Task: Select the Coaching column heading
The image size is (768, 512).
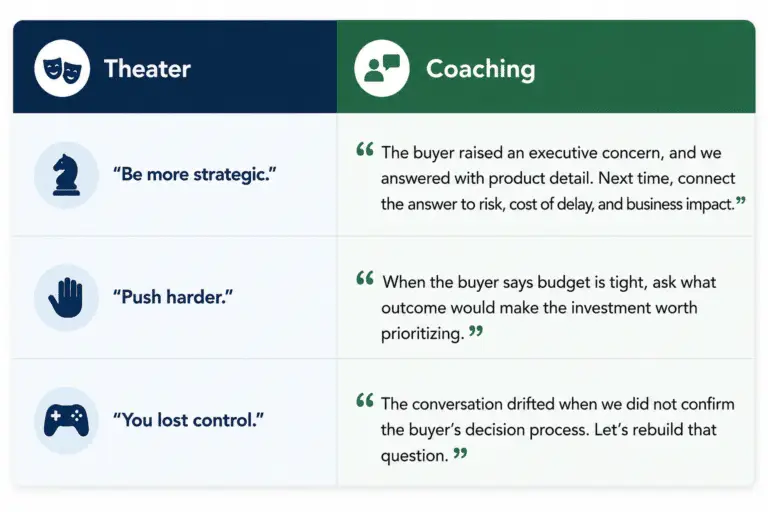Action: click(480, 69)
